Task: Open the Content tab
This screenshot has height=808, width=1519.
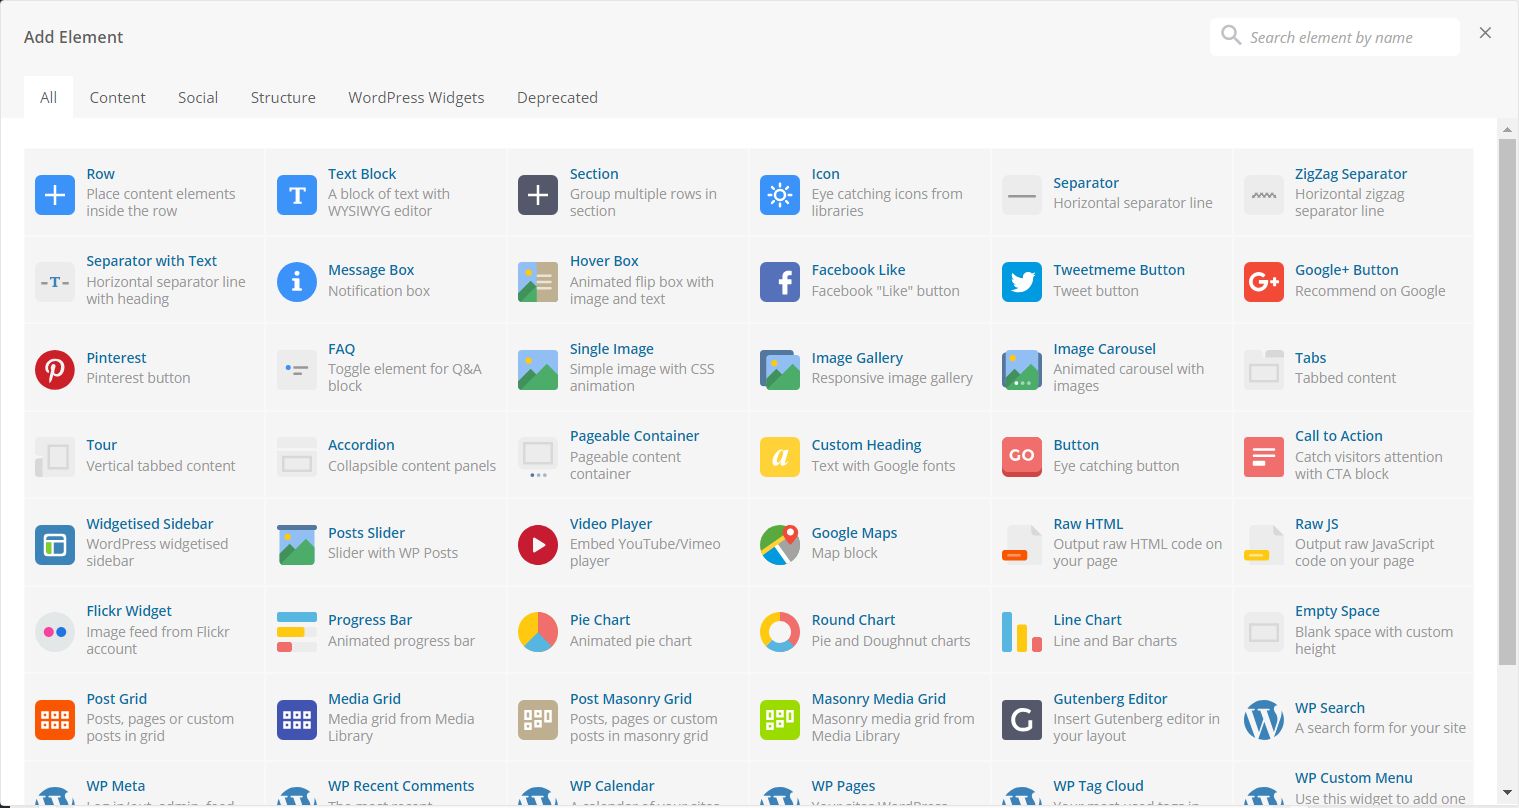Action: pyautogui.click(x=118, y=97)
